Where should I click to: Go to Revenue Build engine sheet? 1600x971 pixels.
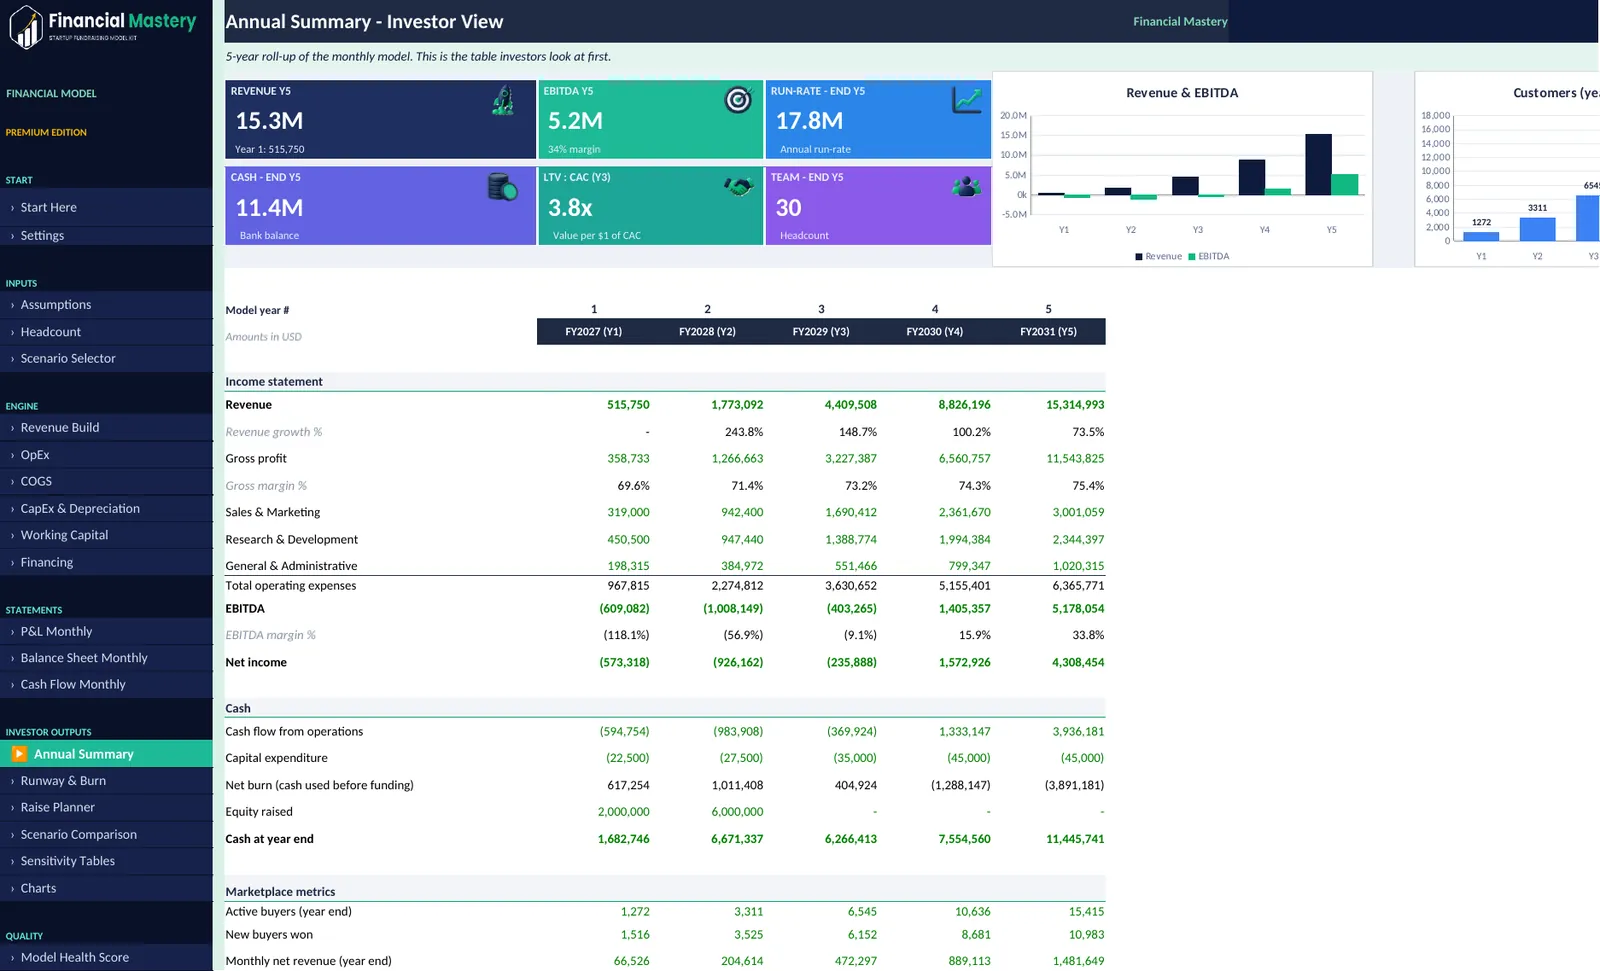coord(106,428)
